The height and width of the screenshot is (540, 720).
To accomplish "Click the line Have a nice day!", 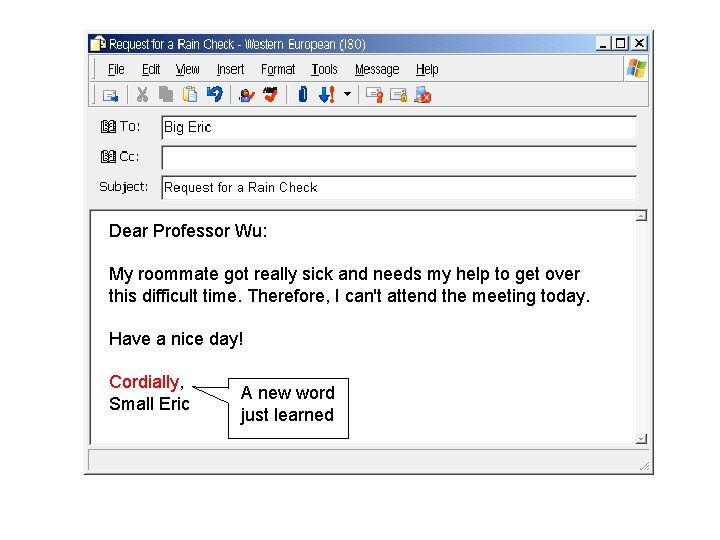I will (x=176, y=339).
